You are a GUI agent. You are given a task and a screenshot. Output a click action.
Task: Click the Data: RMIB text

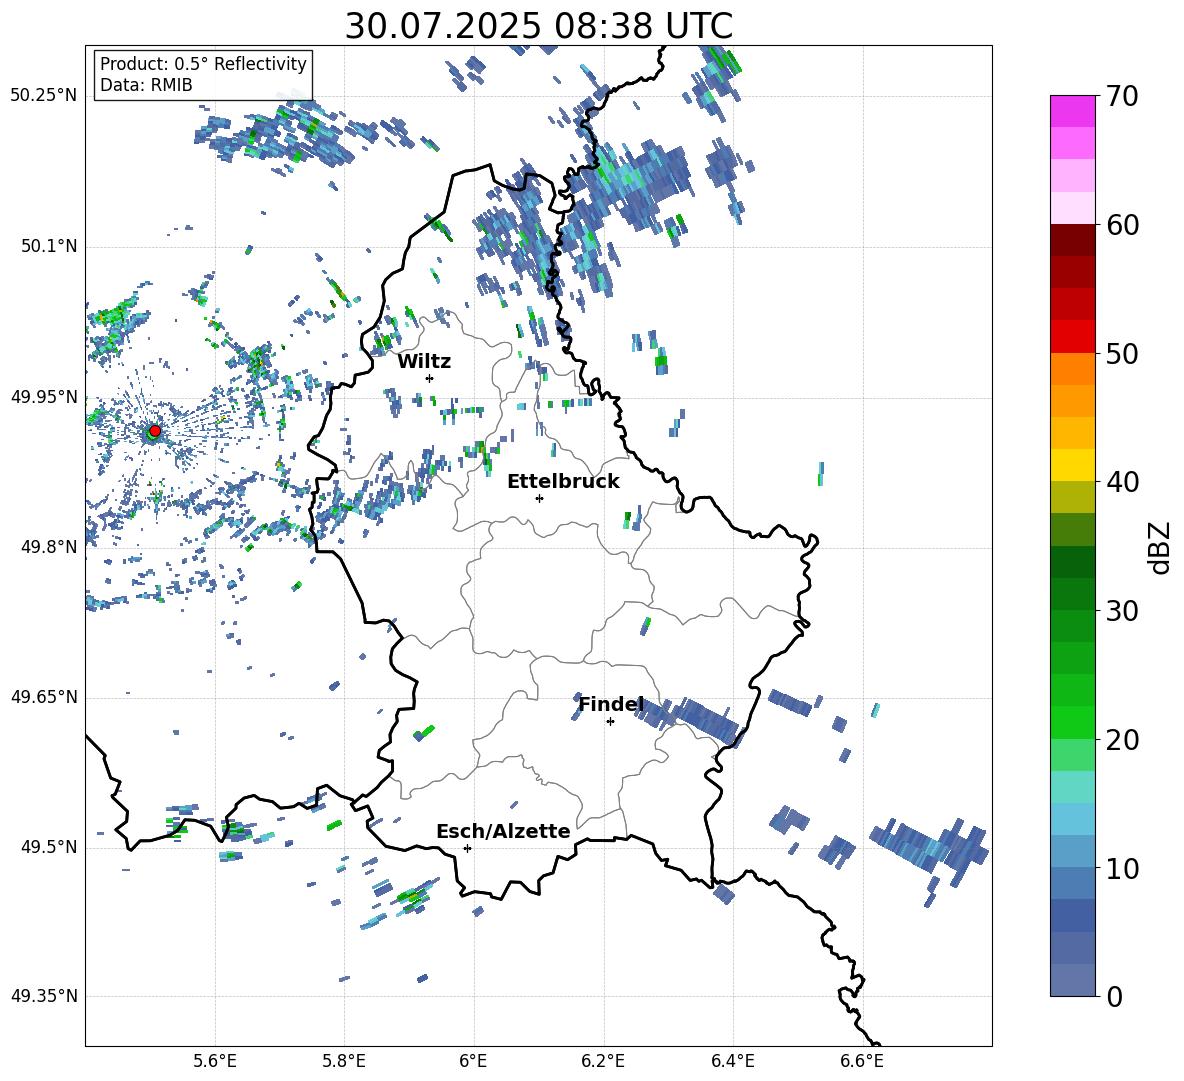point(146,85)
